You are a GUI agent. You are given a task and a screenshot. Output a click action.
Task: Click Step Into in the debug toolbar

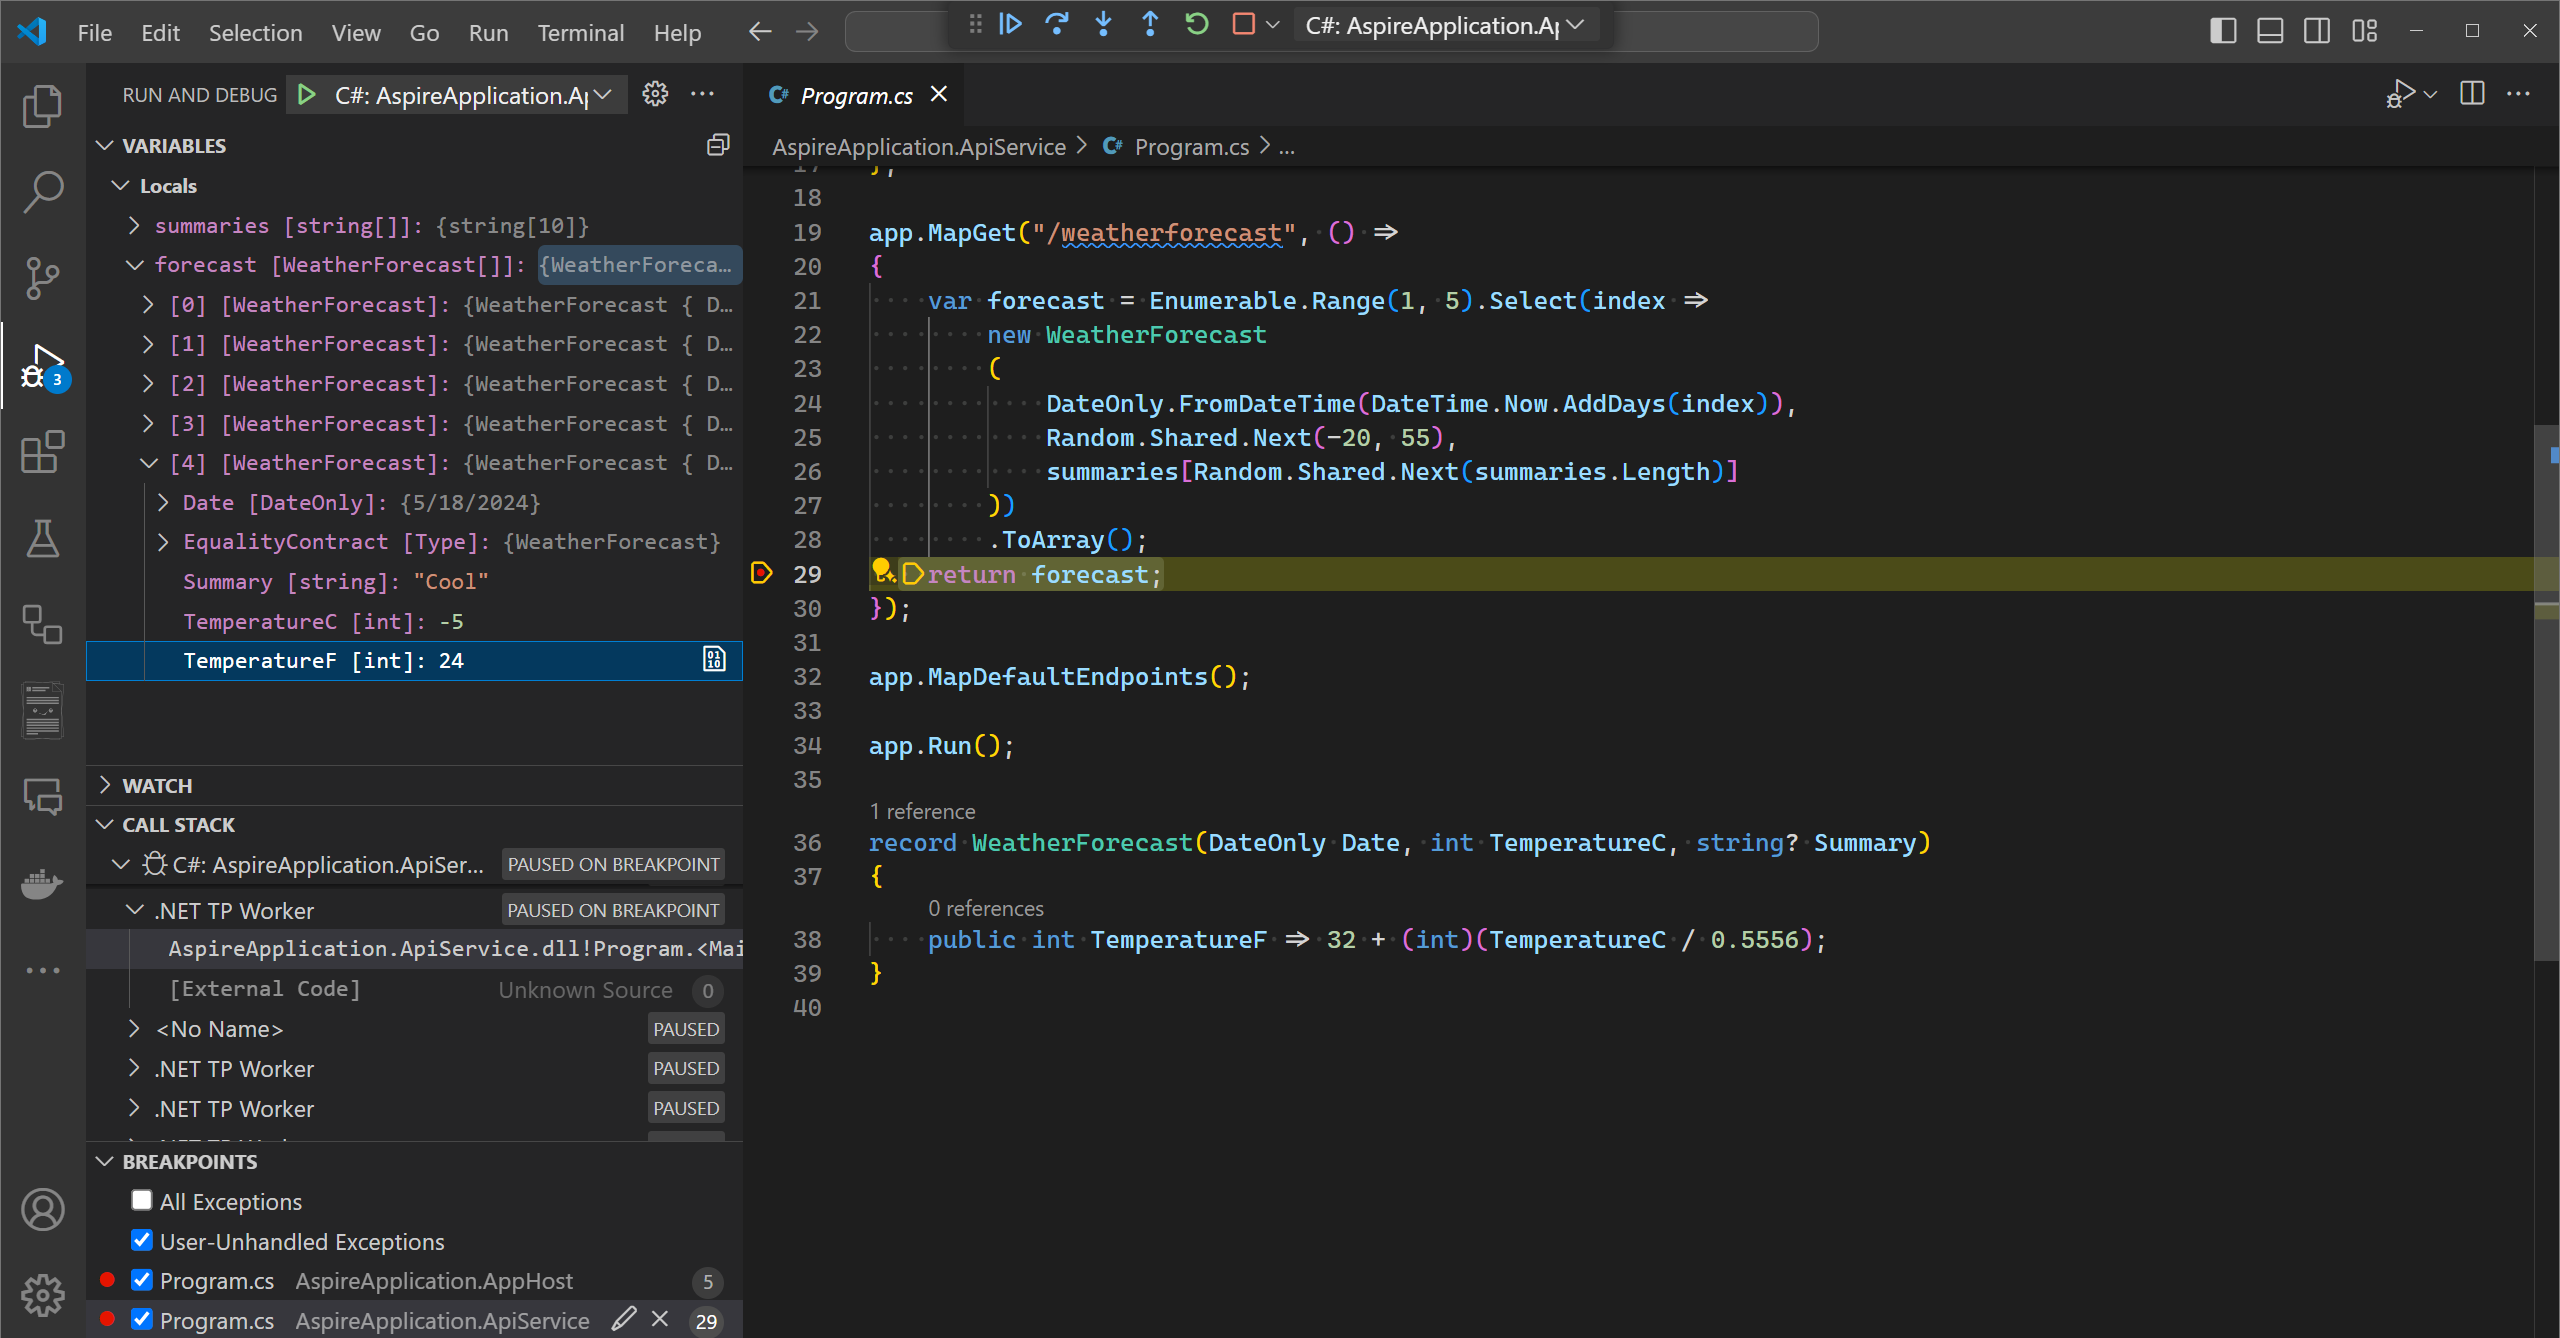[x=1103, y=24]
